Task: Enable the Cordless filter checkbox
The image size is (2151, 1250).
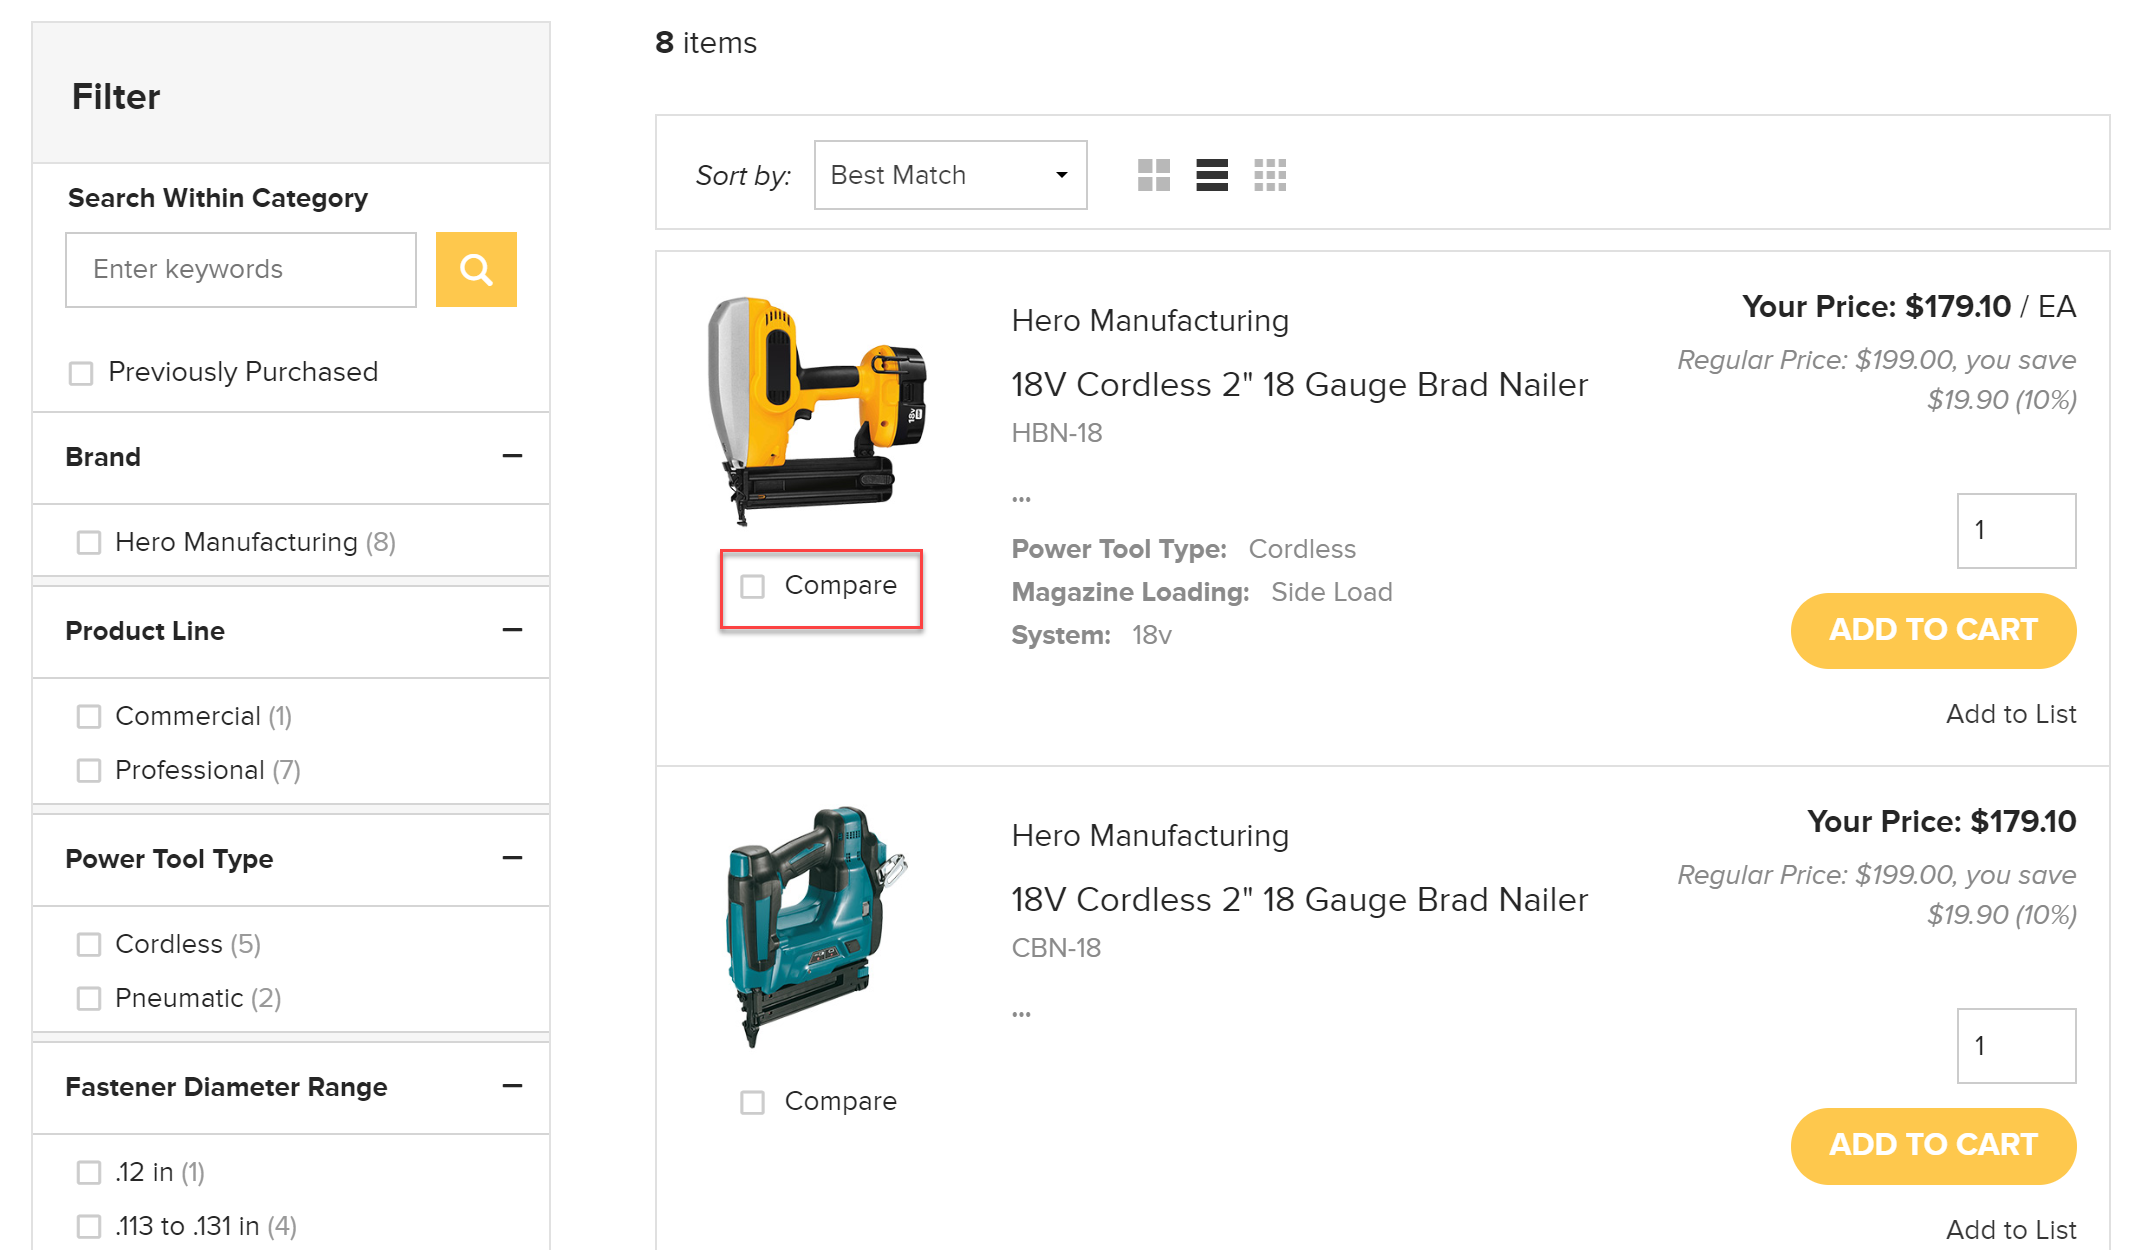Action: [x=89, y=944]
